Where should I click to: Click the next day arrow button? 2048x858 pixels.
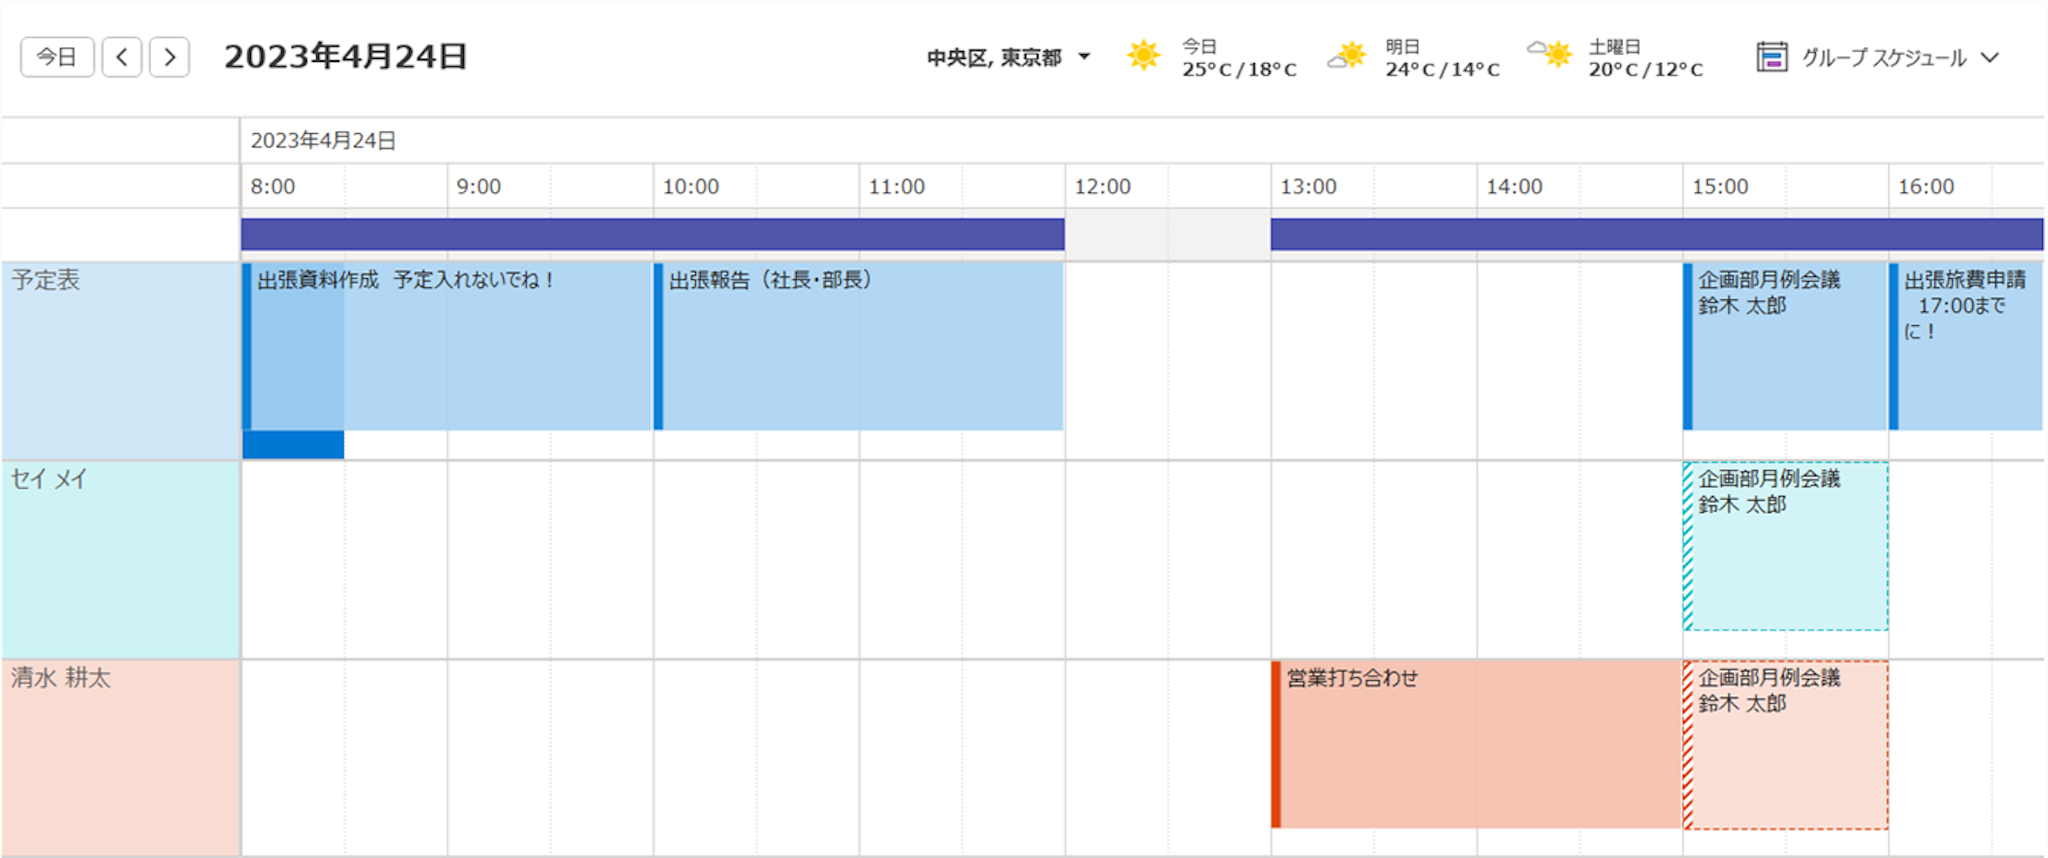[x=170, y=57]
